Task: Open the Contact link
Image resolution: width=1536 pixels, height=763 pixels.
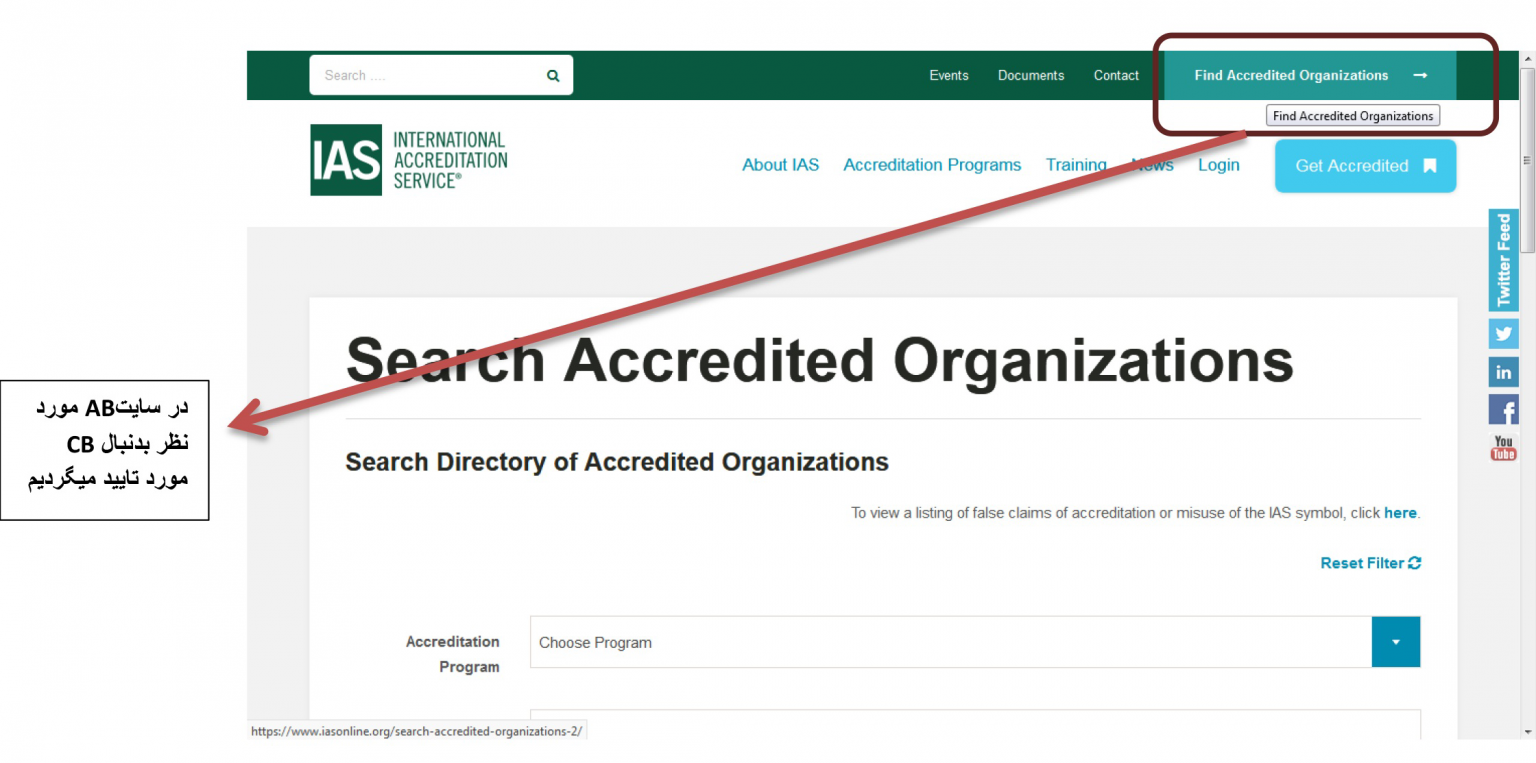Action: click(x=1116, y=76)
